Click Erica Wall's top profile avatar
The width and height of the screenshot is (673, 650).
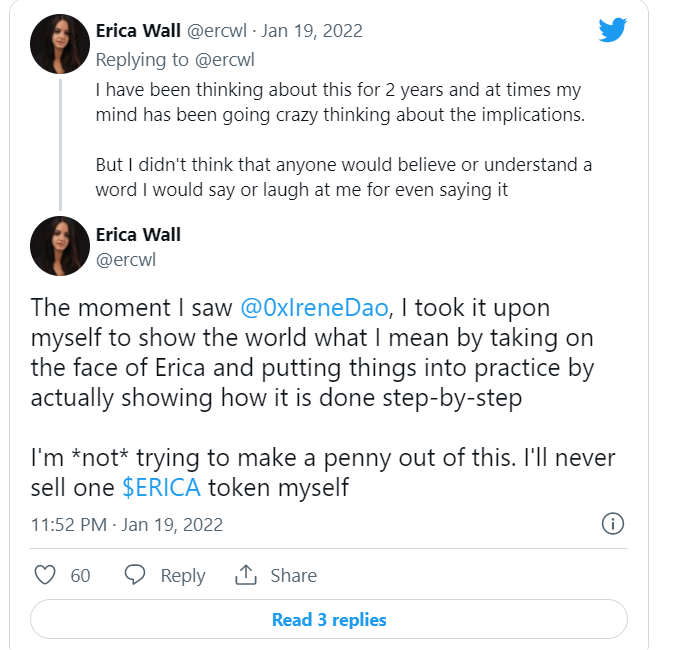coord(60,44)
